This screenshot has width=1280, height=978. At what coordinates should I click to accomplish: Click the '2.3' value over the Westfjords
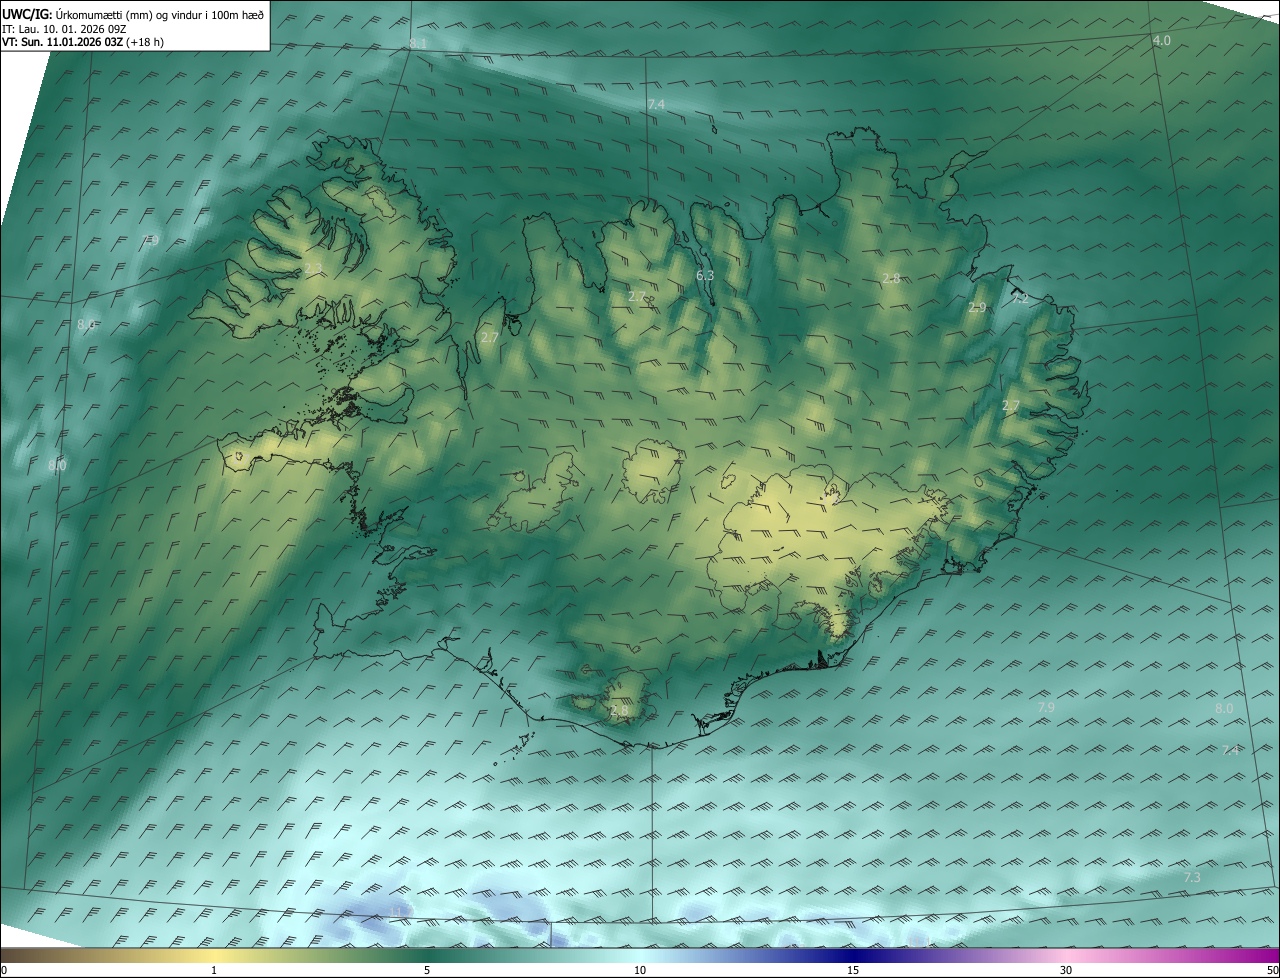coord(313,268)
